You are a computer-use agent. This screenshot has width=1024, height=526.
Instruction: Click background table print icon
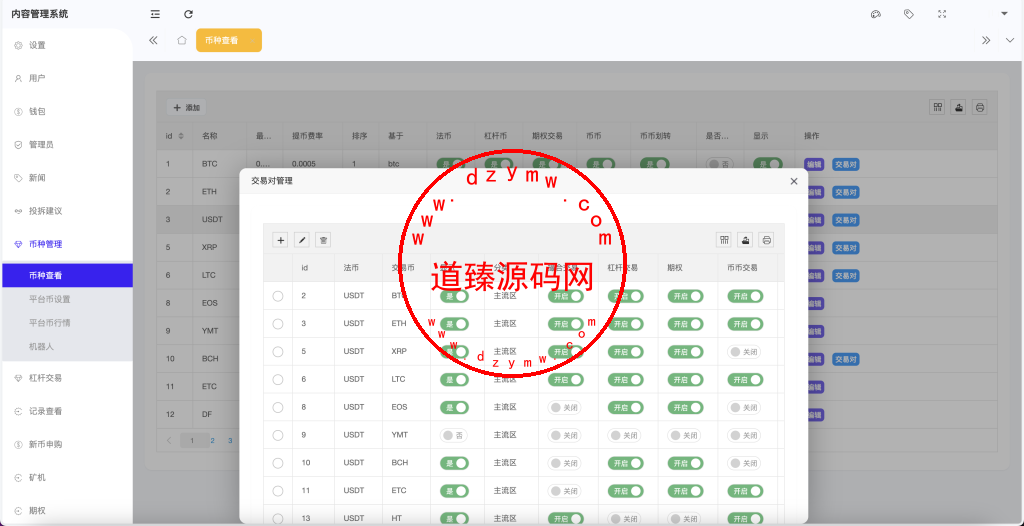tap(979, 107)
